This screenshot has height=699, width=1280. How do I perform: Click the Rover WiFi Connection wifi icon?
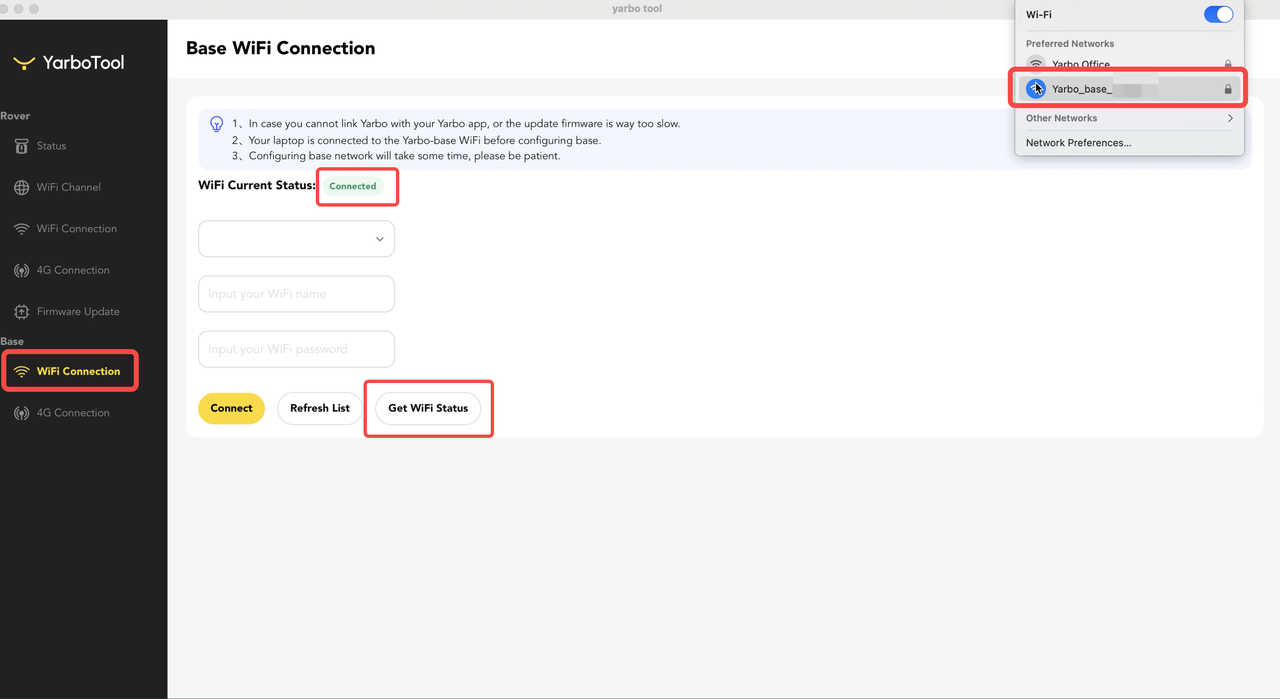[x=21, y=229]
